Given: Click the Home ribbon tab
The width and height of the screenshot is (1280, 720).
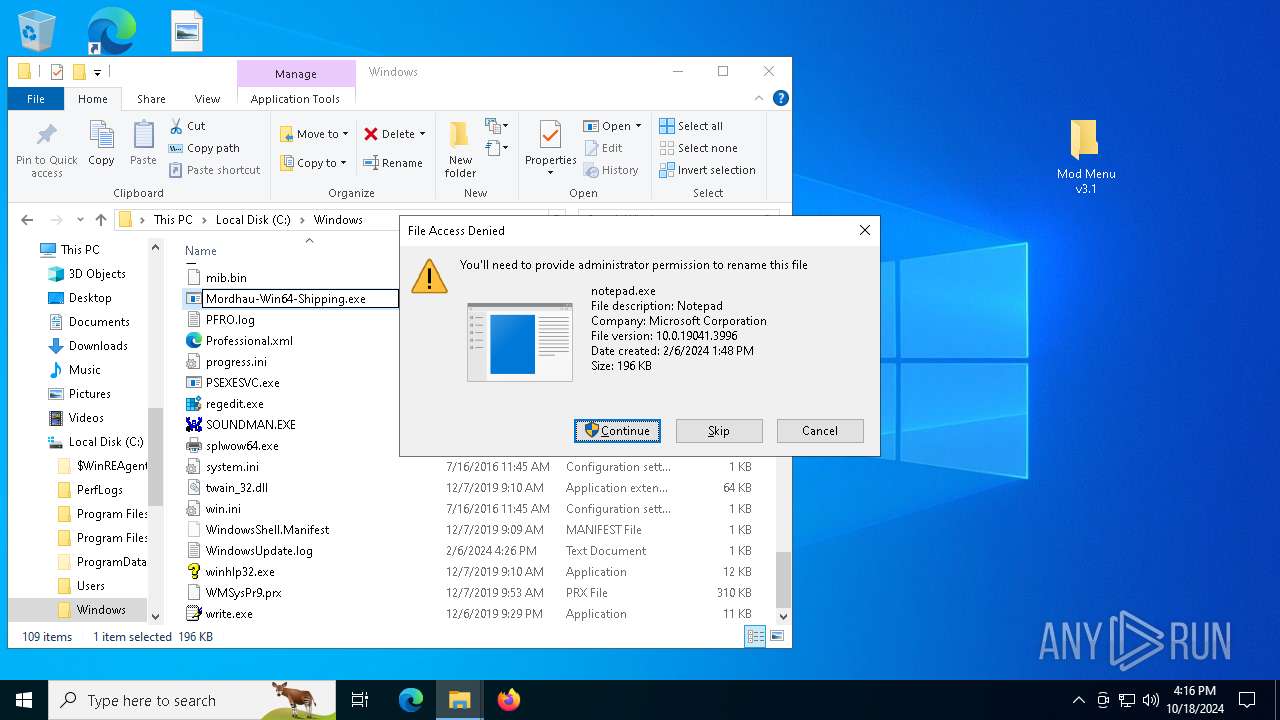Looking at the screenshot, I should pos(93,99).
